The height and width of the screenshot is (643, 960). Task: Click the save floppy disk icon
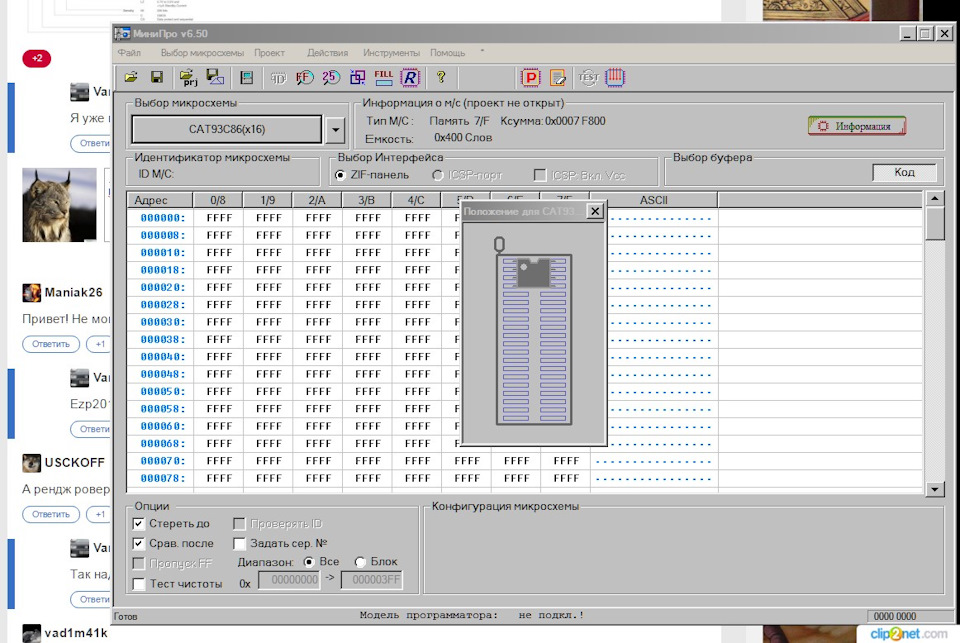tap(157, 77)
